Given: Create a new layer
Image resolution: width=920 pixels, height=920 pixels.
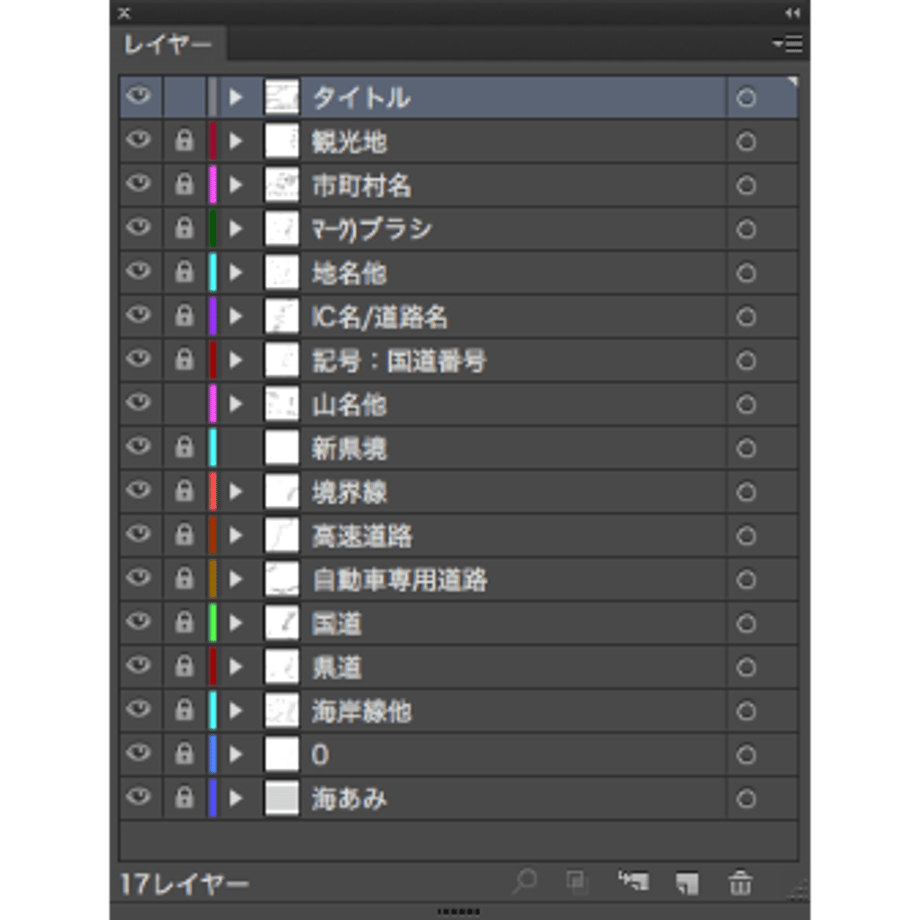Looking at the screenshot, I should [x=687, y=882].
